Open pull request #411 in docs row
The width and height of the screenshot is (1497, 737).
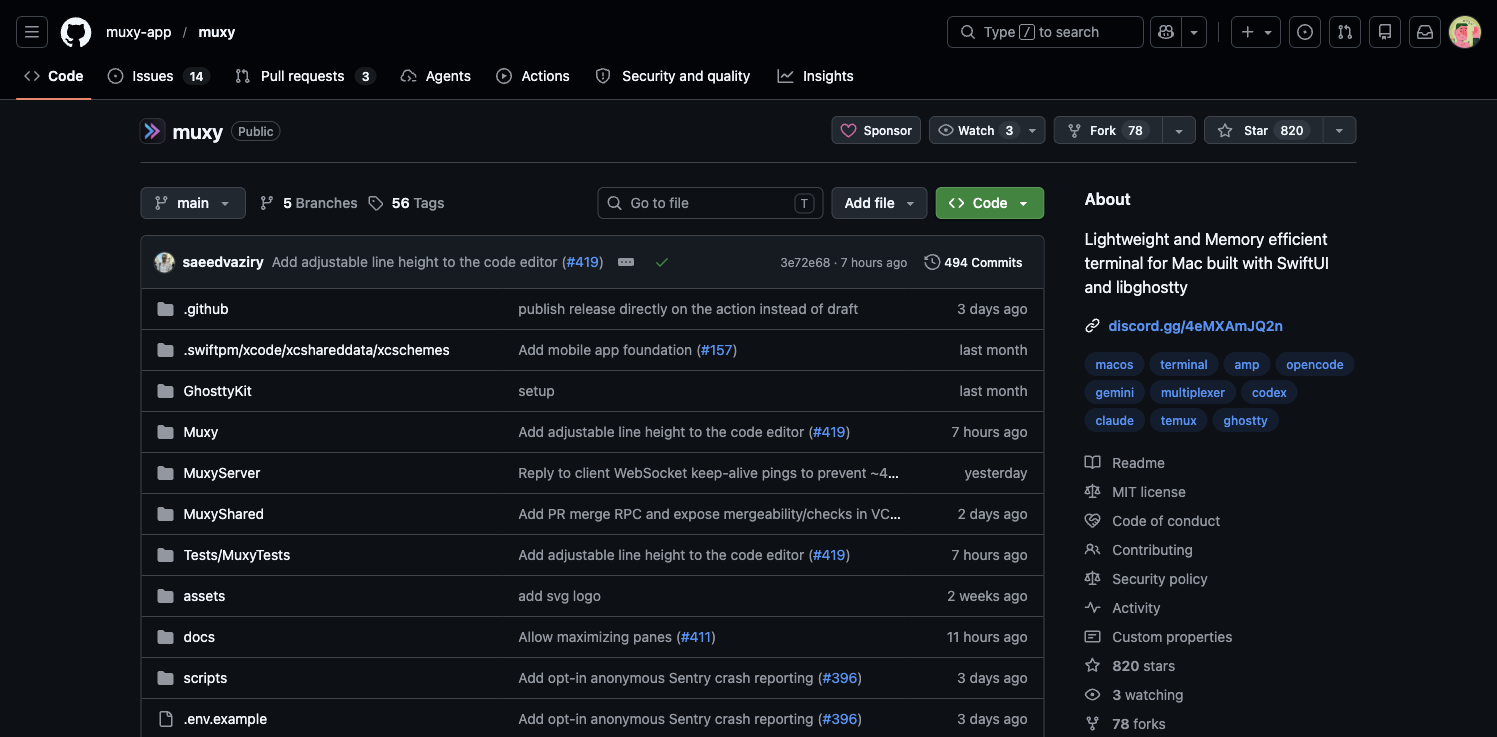tap(695, 637)
